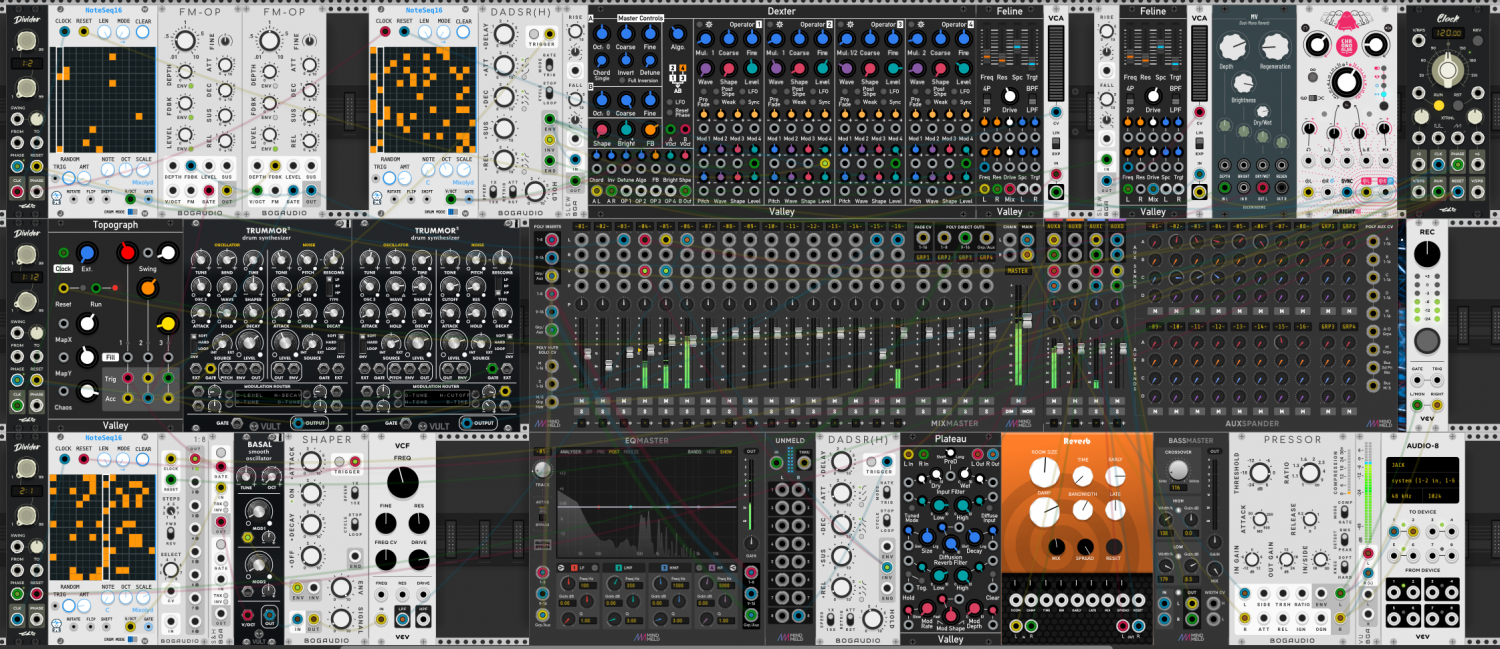Click the Dry/Wet knob on the MV reverb
Viewport: 1500px width, 649px height.
point(1262,113)
